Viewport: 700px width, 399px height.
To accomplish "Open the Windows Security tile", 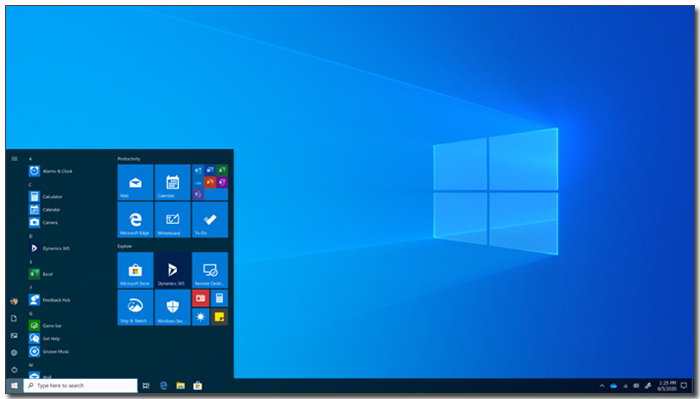I will click(173, 308).
